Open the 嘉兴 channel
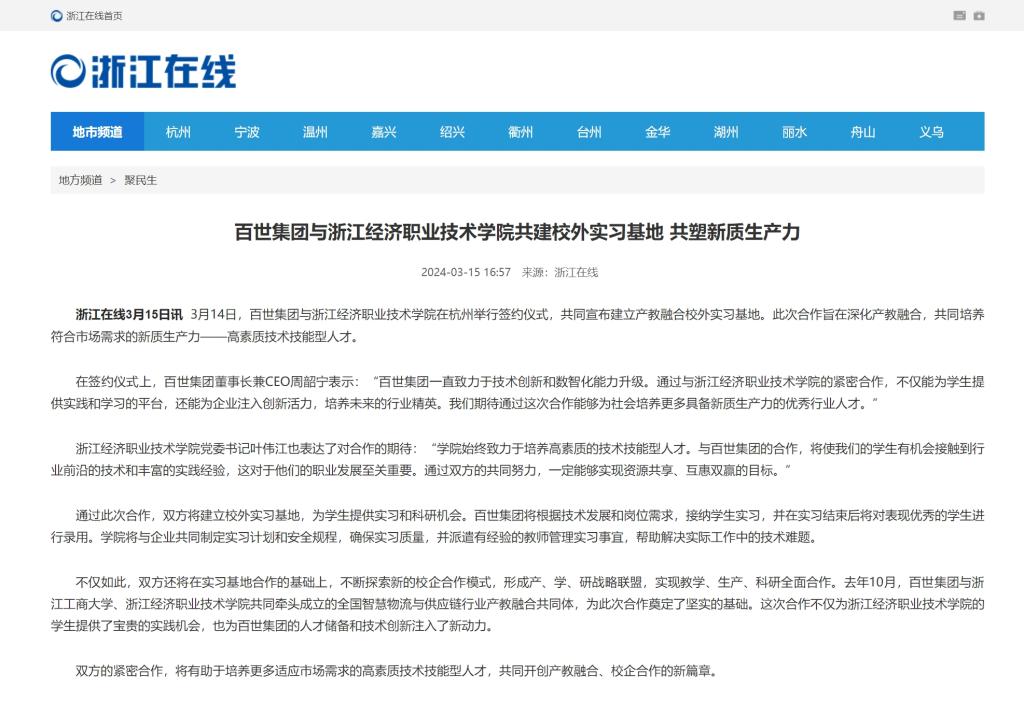The height and width of the screenshot is (703, 1024). point(384,132)
